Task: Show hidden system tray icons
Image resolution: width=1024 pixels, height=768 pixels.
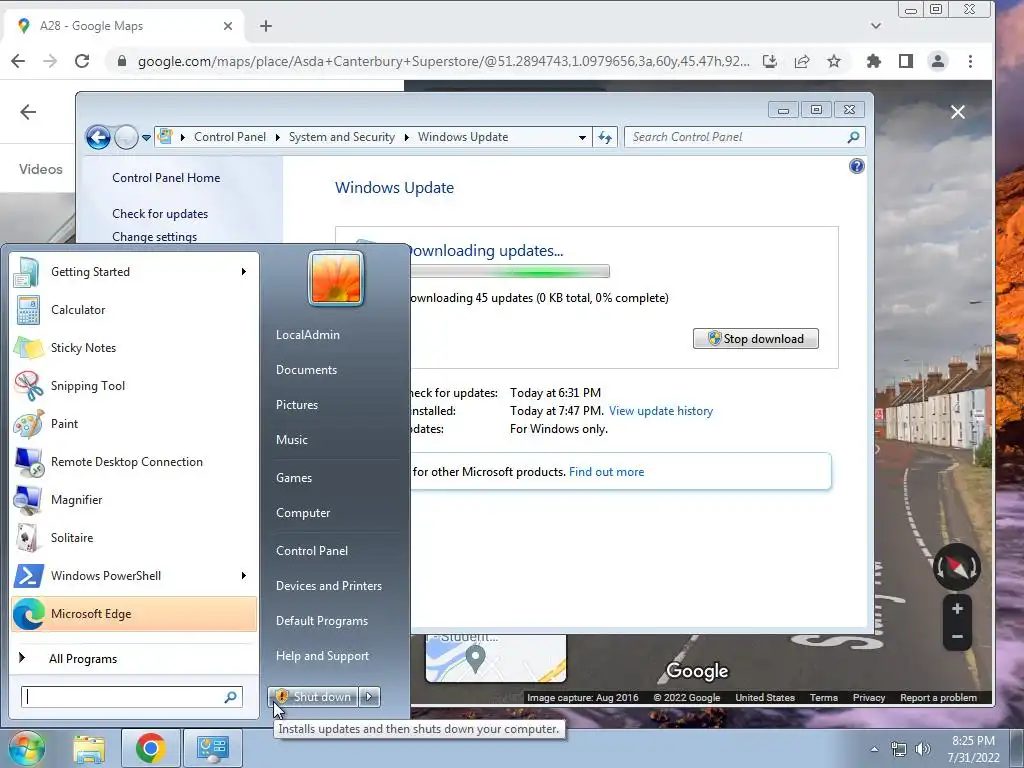Action: (874, 749)
